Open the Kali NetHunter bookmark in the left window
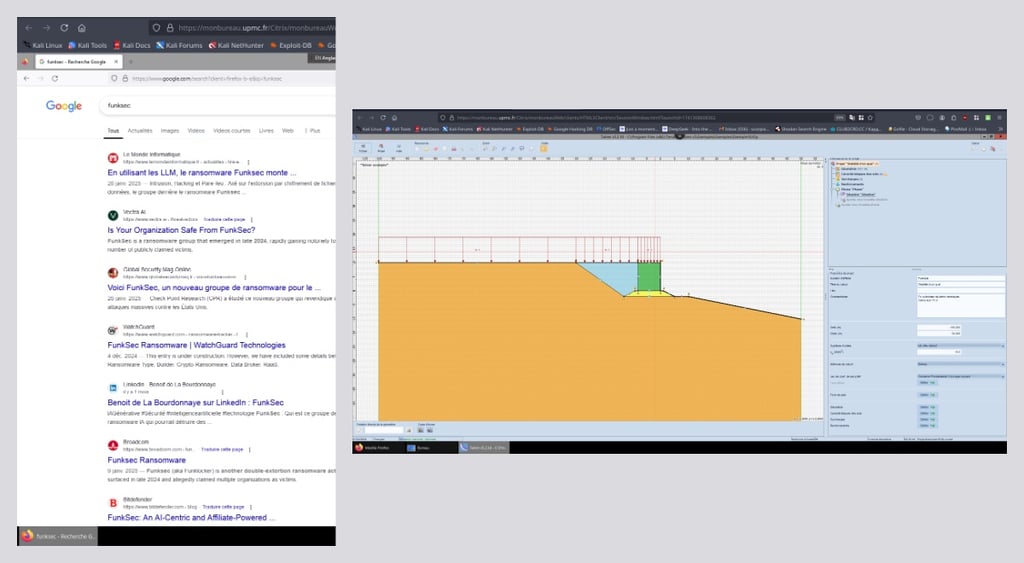 (236, 46)
